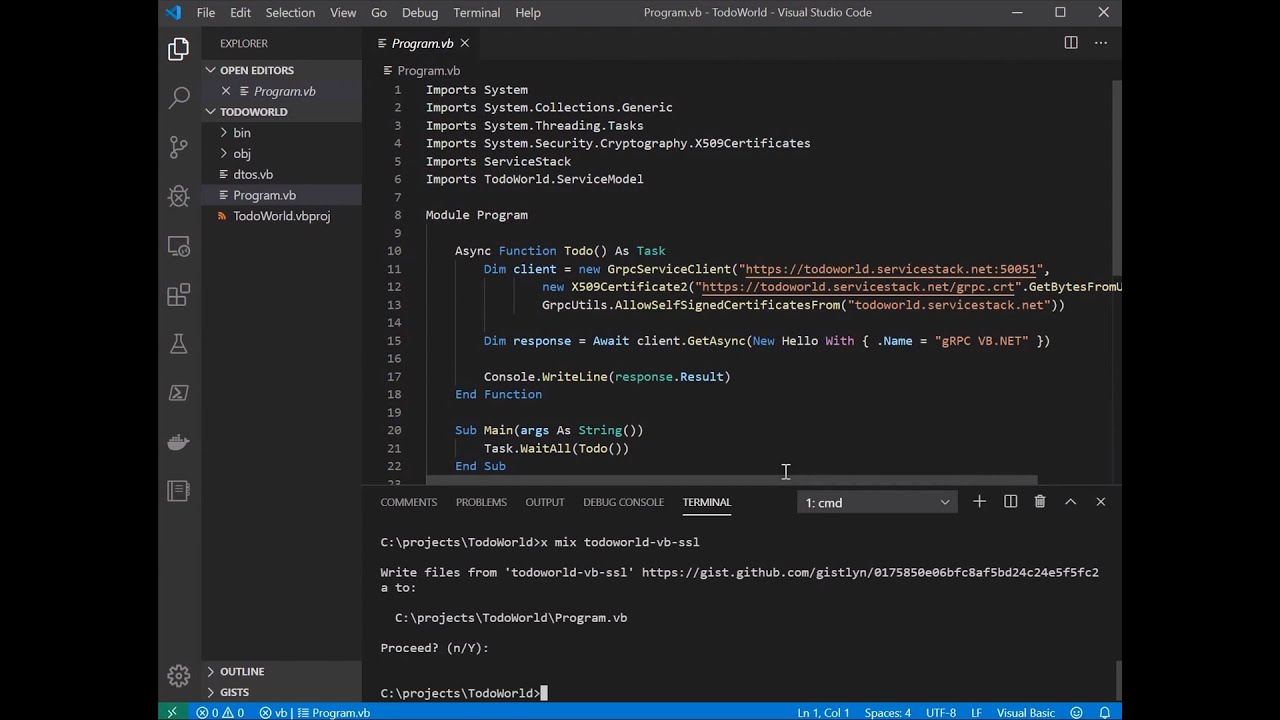Switch to the Problems panel tab
The height and width of the screenshot is (720, 1280).
point(481,502)
